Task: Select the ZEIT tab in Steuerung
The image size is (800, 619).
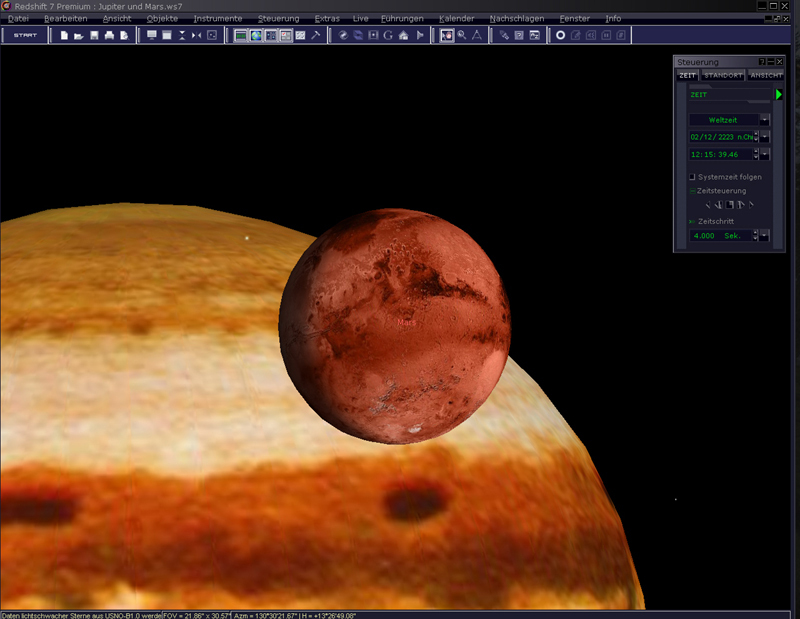Action: [x=687, y=75]
